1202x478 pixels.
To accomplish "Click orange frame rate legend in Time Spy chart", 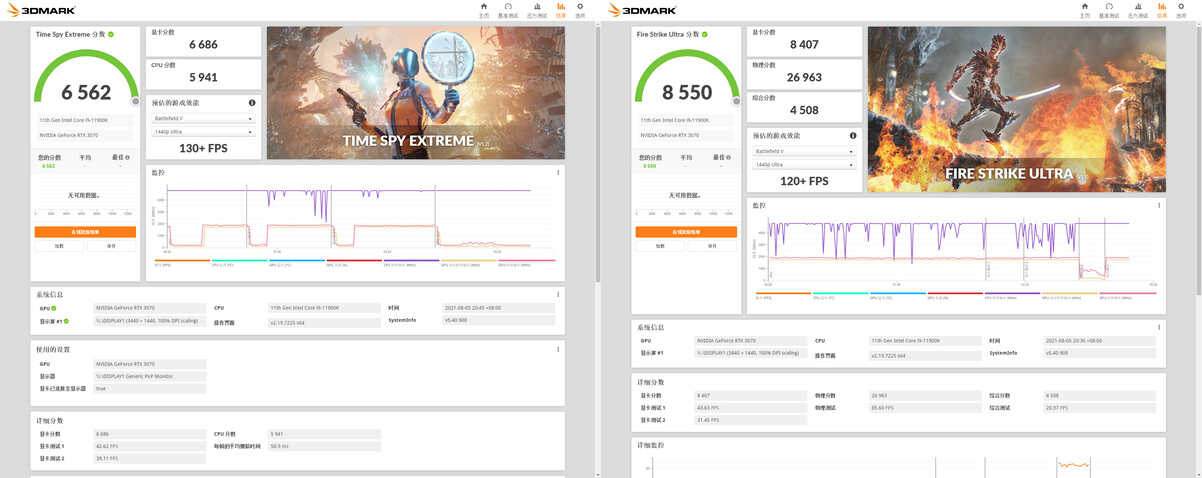I will click(x=184, y=262).
